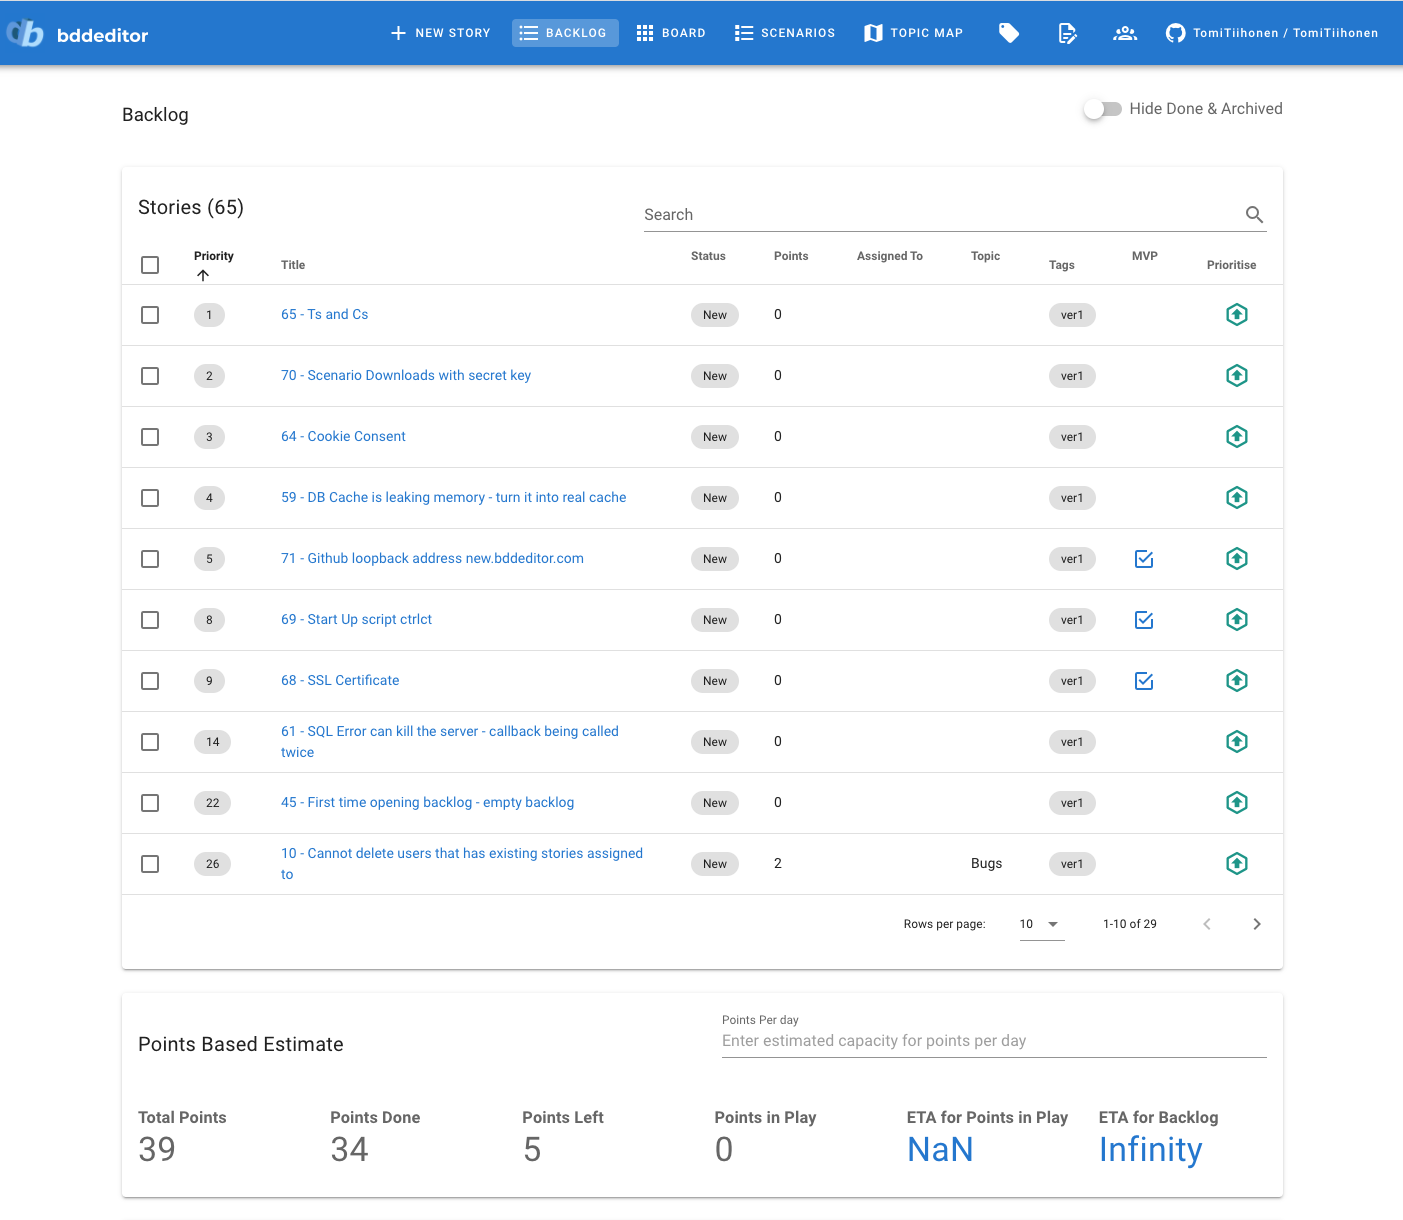Prioritise the Cookie Consent story

coord(1236,436)
